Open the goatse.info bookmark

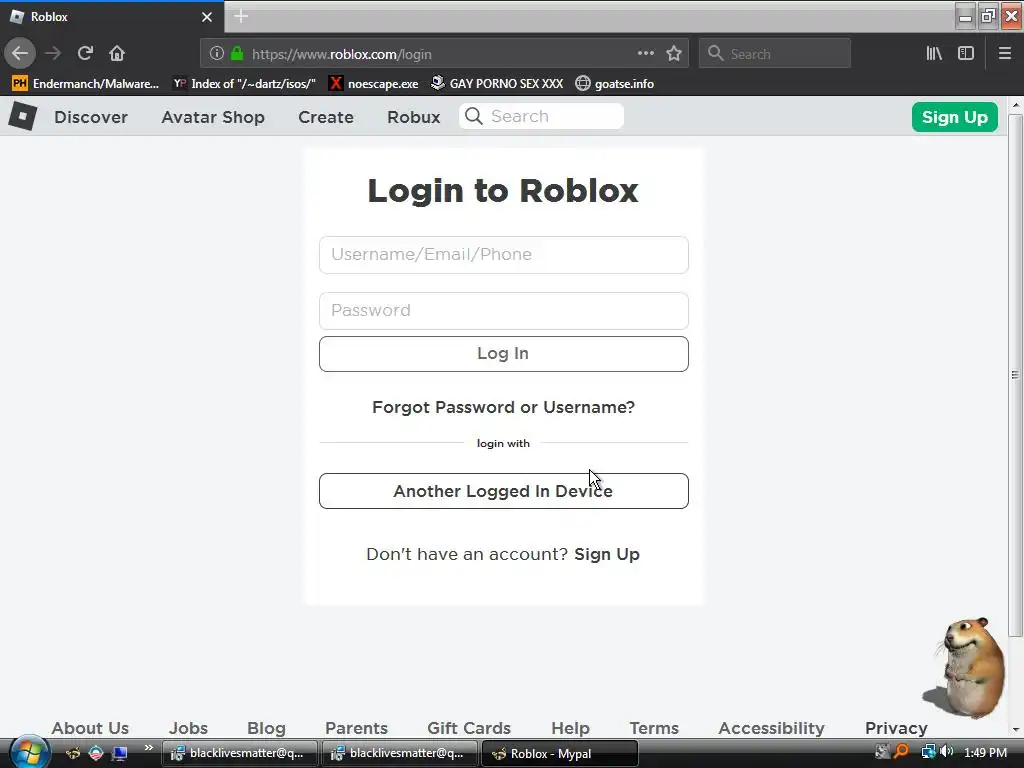[615, 84]
